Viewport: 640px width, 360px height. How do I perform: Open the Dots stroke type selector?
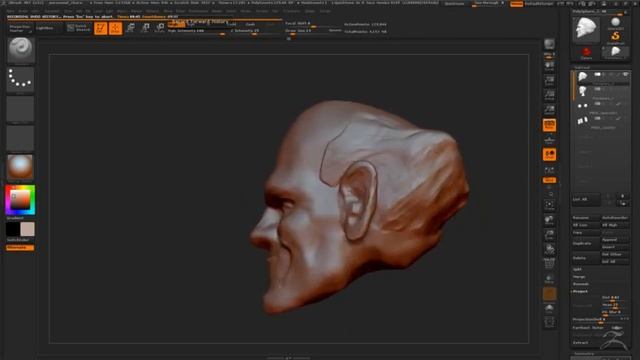(20, 79)
